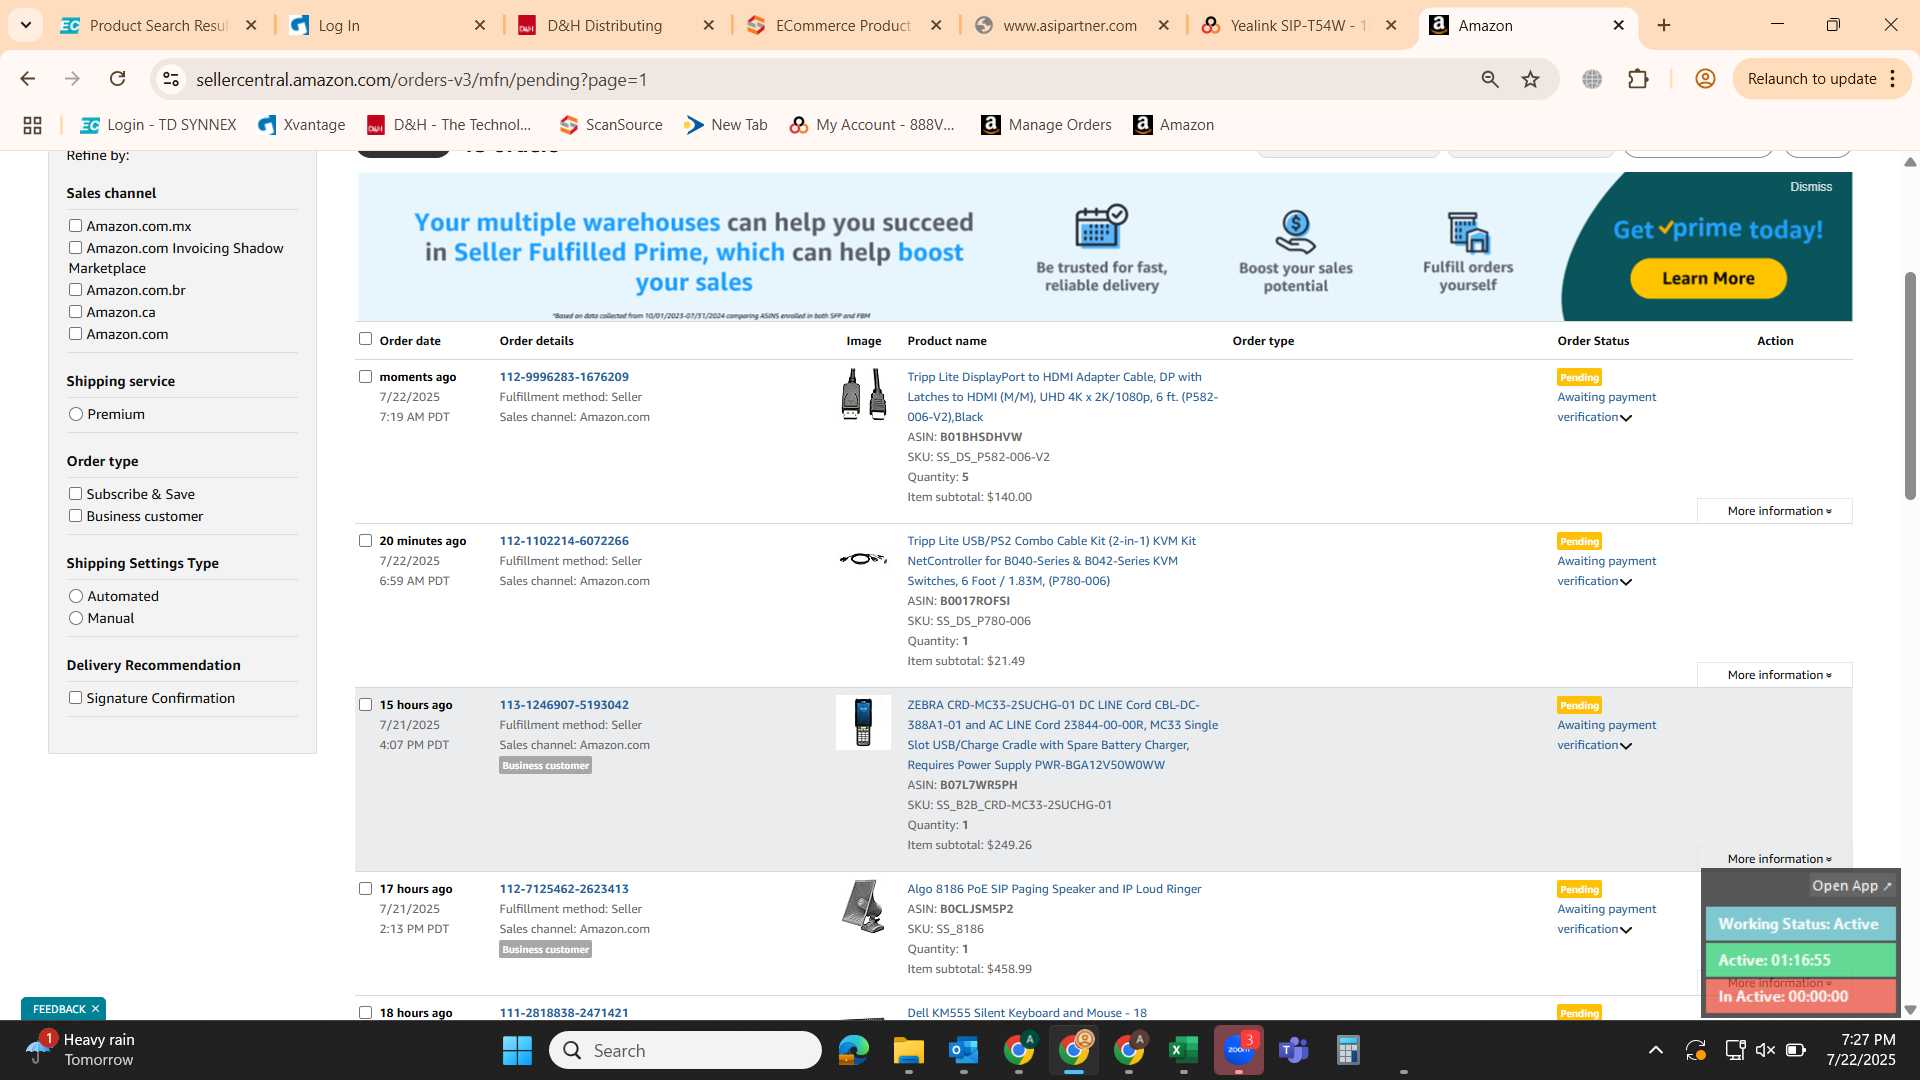Open the browser extensions puzzle icon
Screen dimensions: 1920x1080
(x=1638, y=79)
